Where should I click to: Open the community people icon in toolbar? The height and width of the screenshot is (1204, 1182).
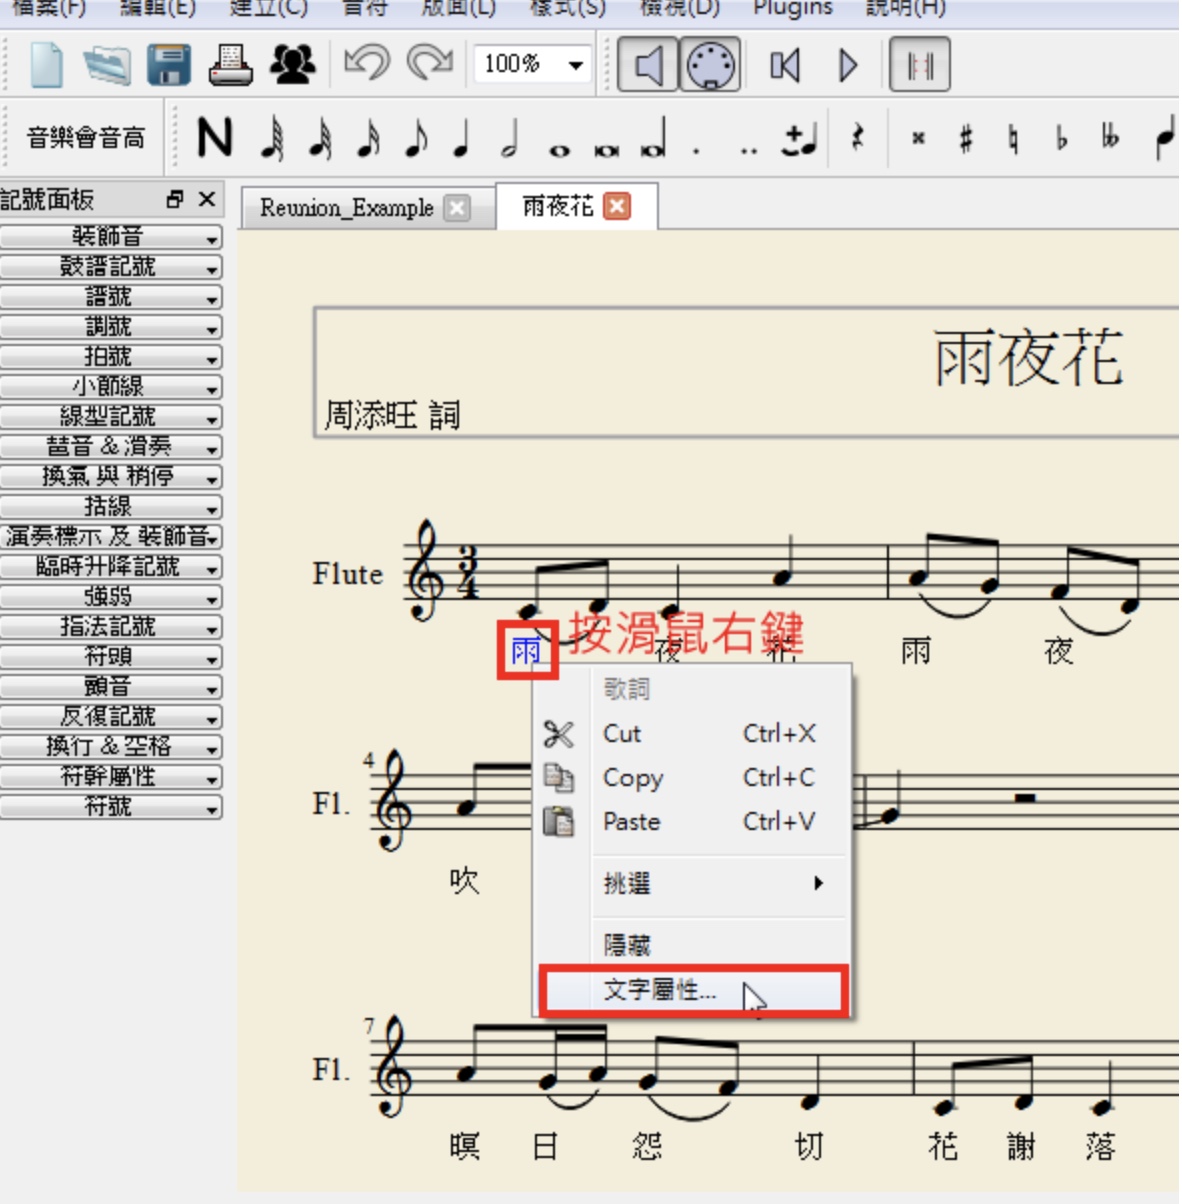(292, 65)
